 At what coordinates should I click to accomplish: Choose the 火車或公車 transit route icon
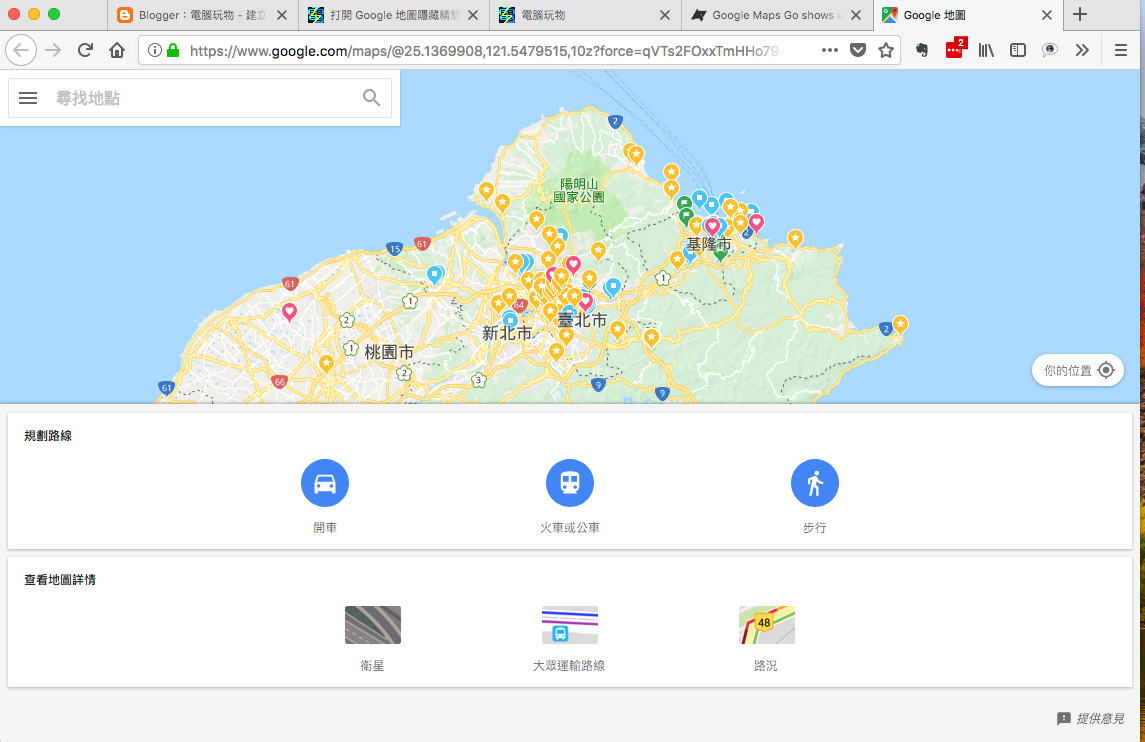(570, 483)
